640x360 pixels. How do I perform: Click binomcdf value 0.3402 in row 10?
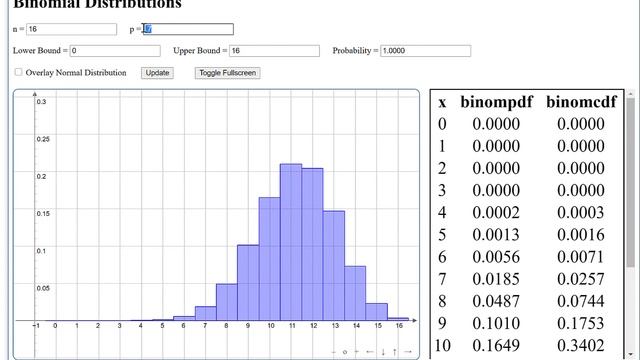tap(581, 345)
